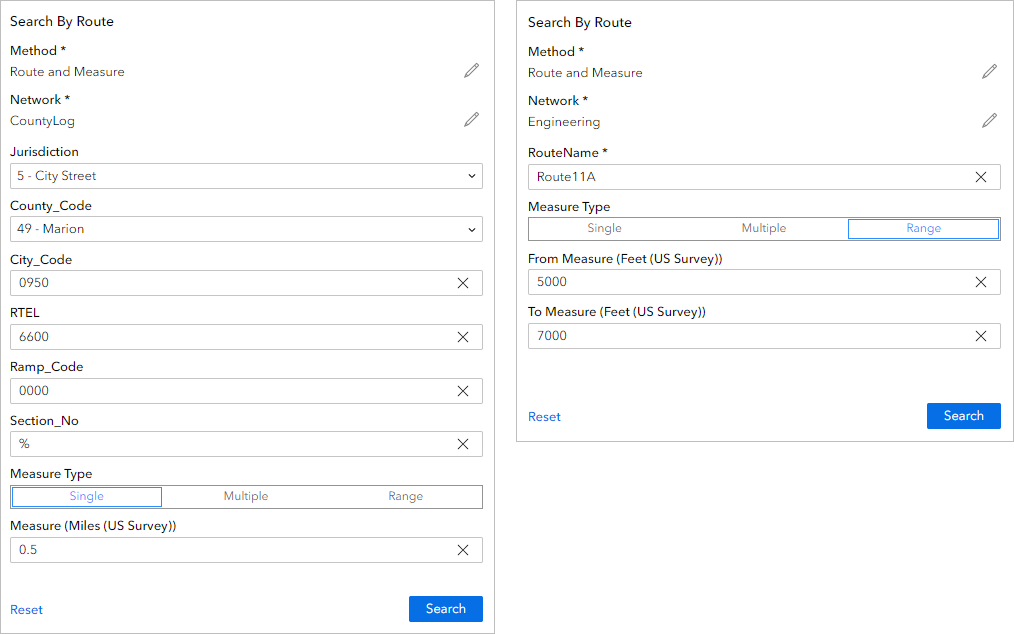Image resolution: width=1014 pixels, height=634 pixels.
Task: Click the Search button in the right panel
Action: coord(963,415)
